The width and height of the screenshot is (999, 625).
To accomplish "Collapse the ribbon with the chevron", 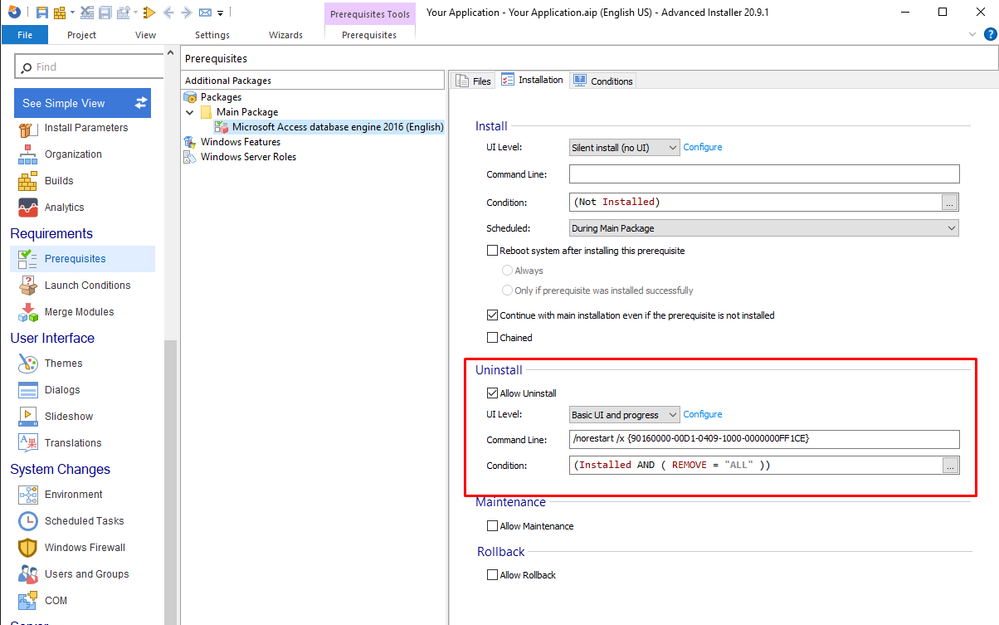I will 972,34.
